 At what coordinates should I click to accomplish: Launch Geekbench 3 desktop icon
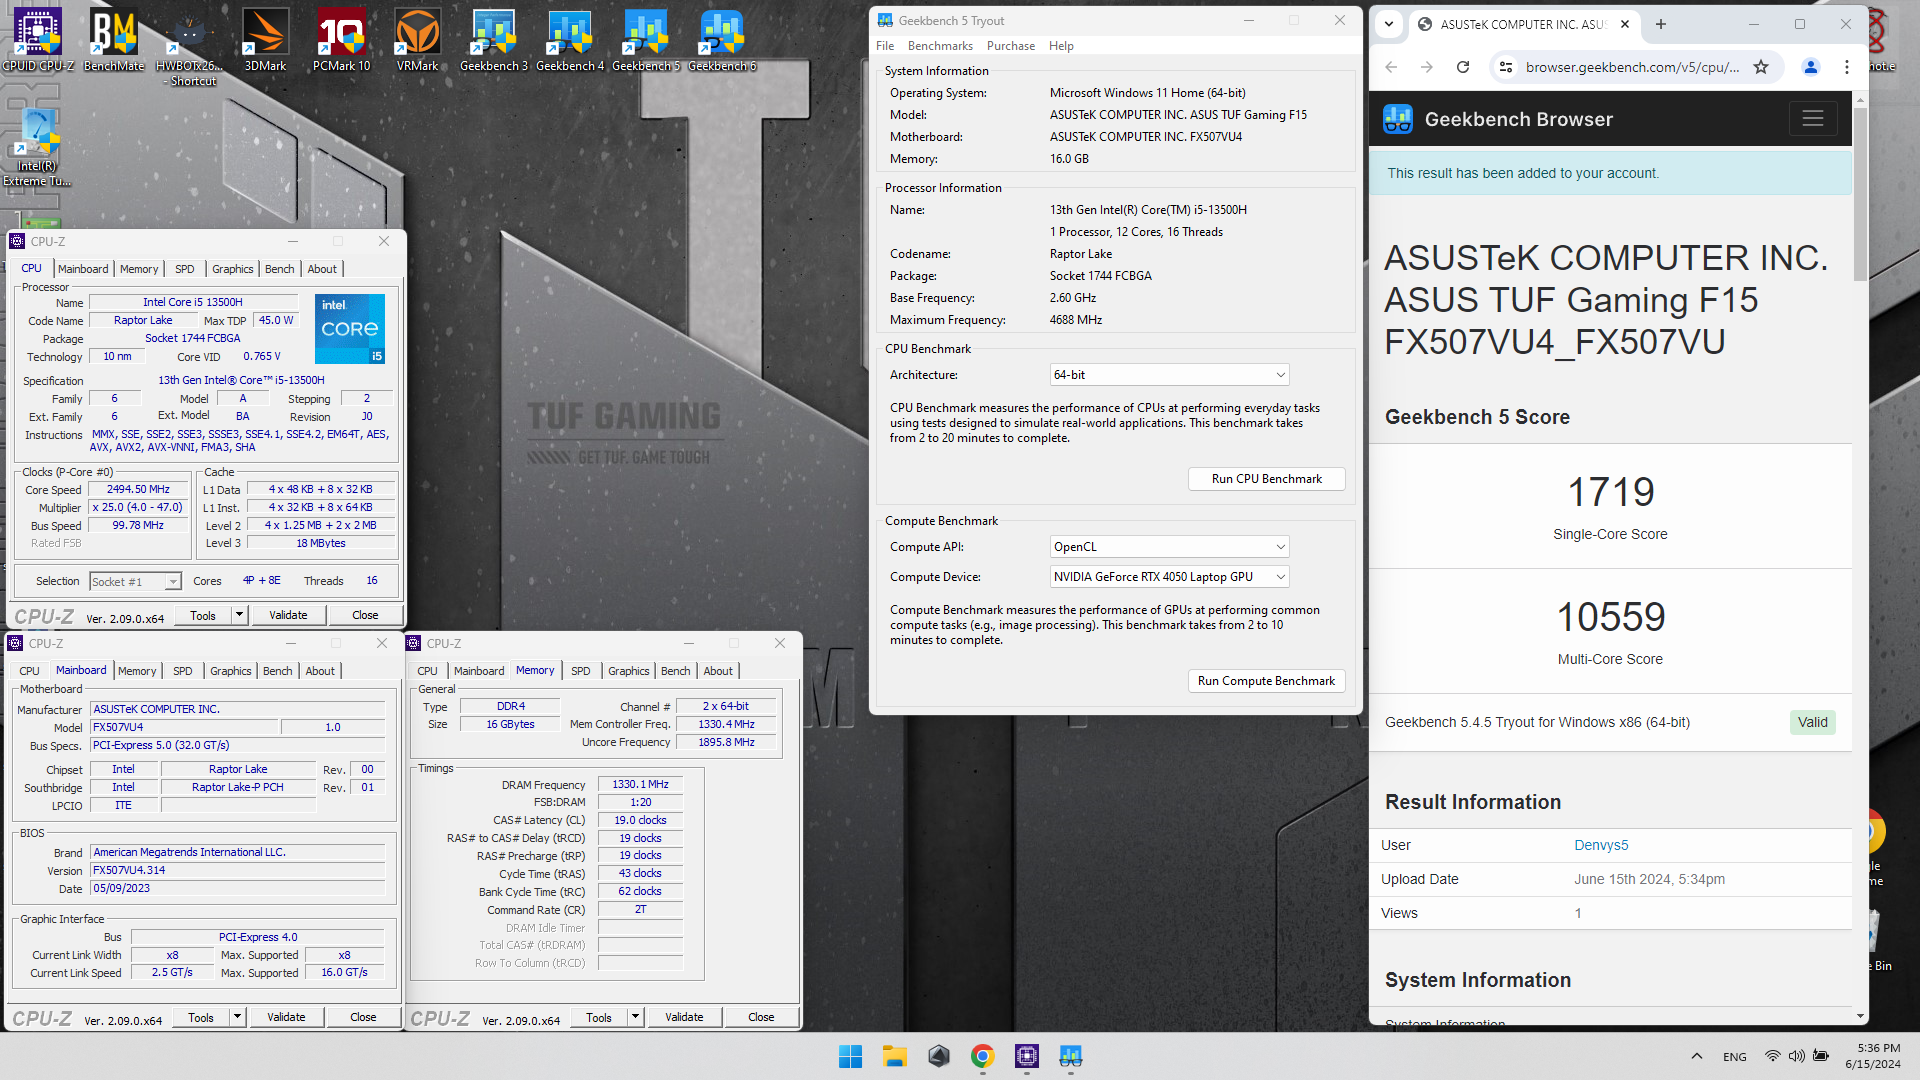(494, 40)
